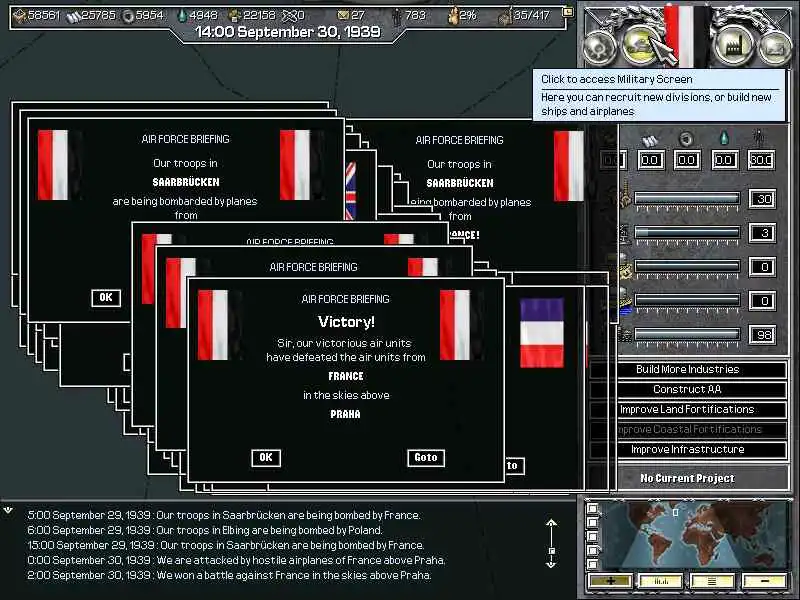Click the manpower soldier icon beside 783
Viewport: 800px width, 600px height.
396,17
